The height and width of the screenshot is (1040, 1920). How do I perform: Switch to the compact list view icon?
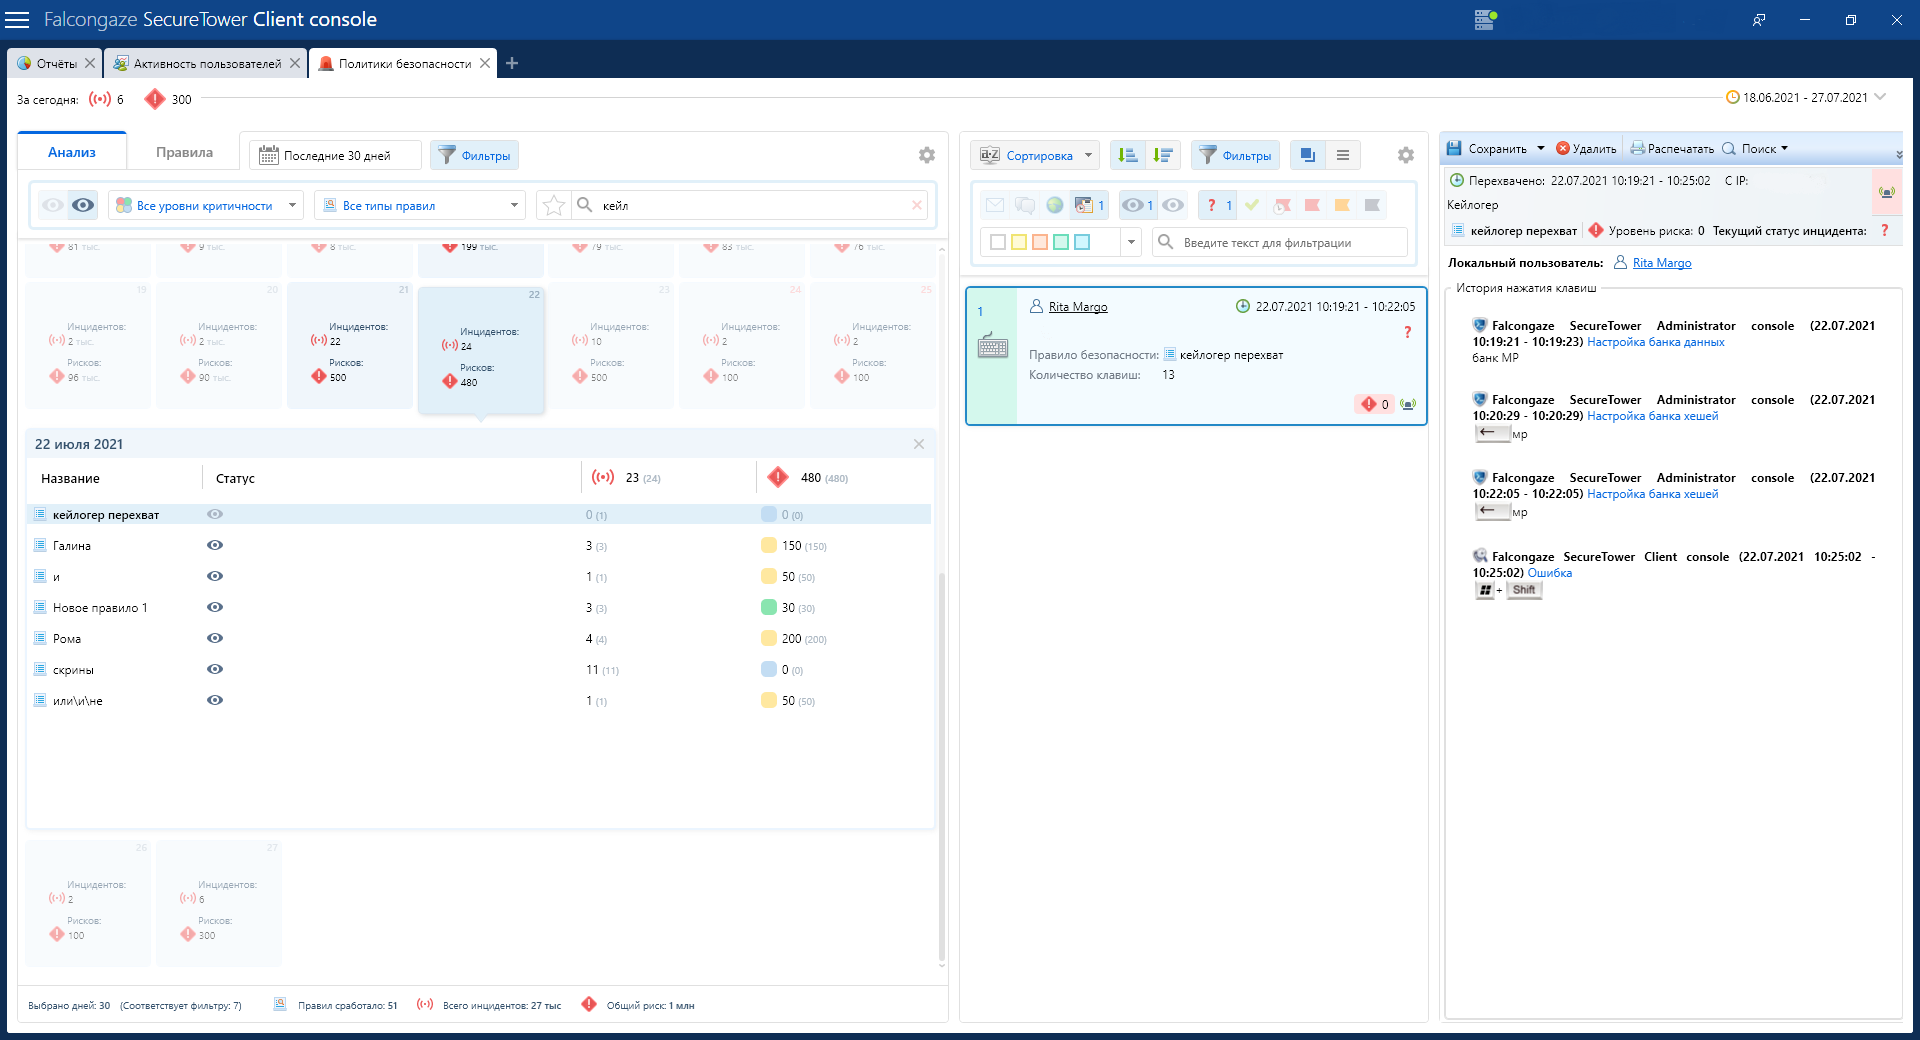[x=1342, y=155]
